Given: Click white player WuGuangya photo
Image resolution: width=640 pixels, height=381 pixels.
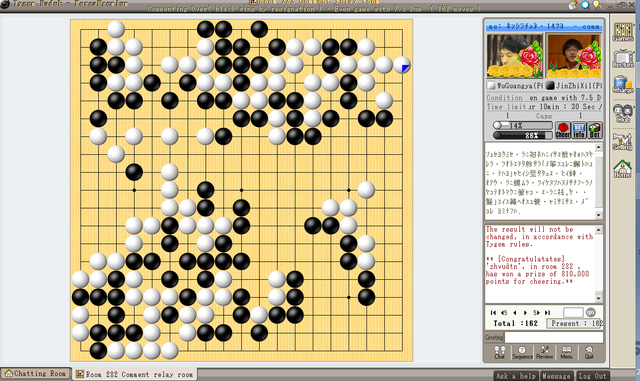Looking at the screenshot, I should click(515, 56).
